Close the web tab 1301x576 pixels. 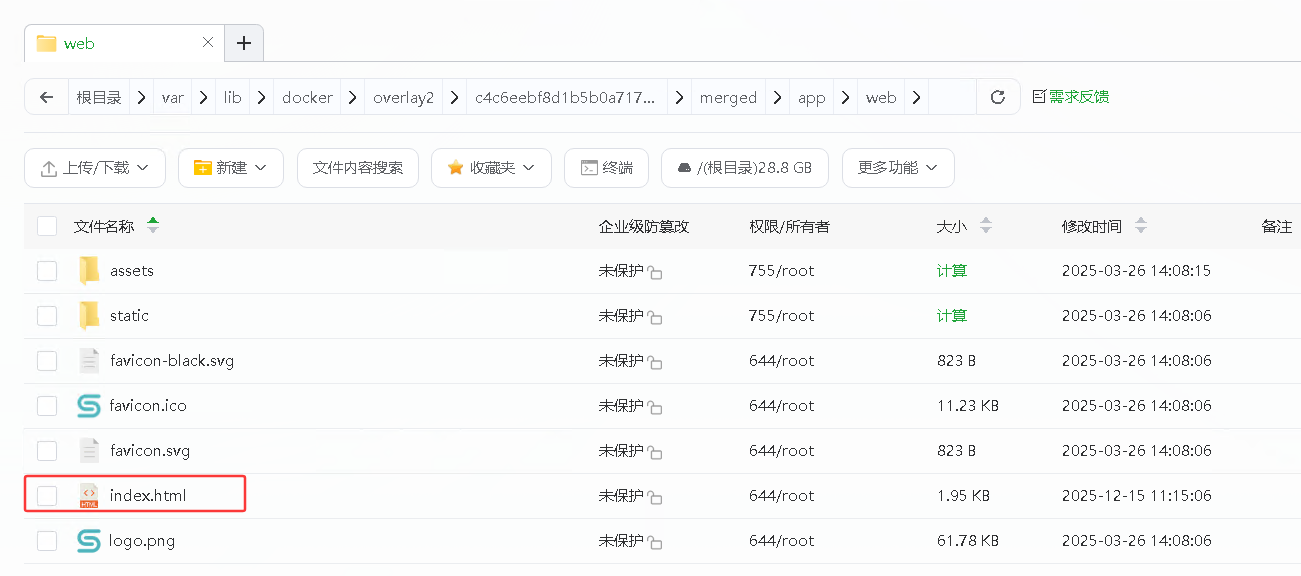tap(208, 43)
